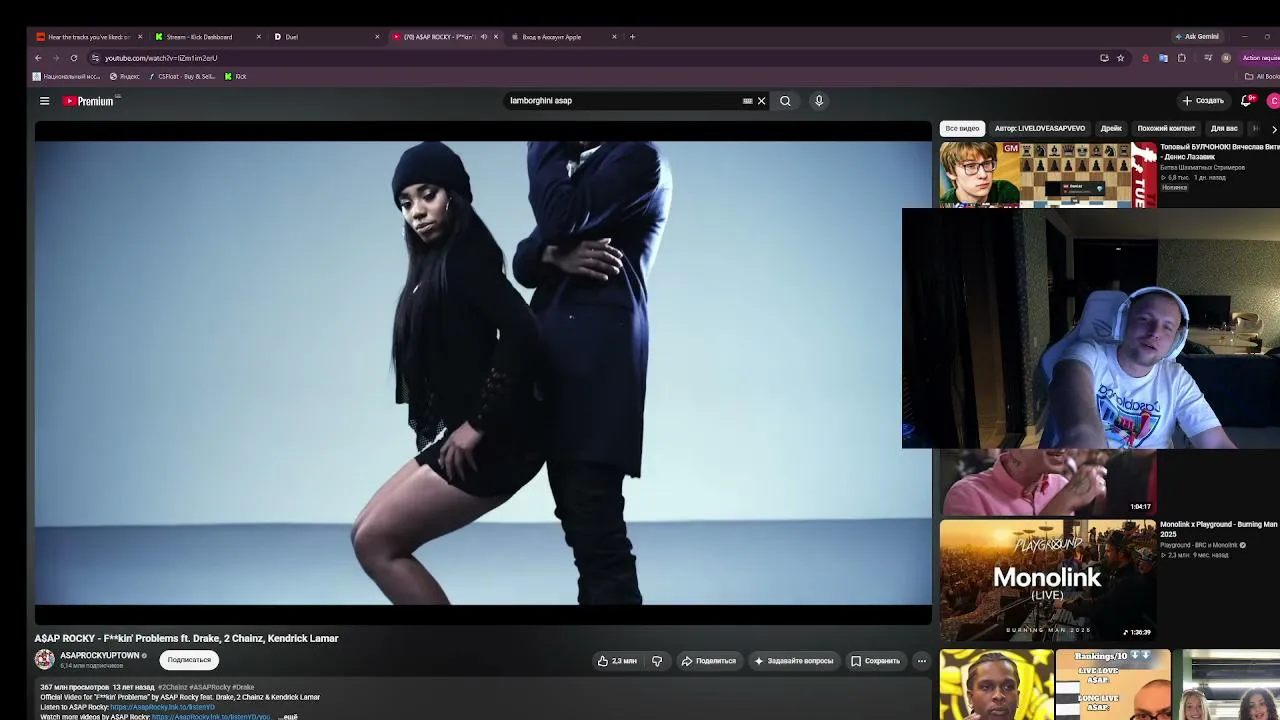The image size is (1280, 720).
Task: Open a new browser tab
Action: (632, 37)
